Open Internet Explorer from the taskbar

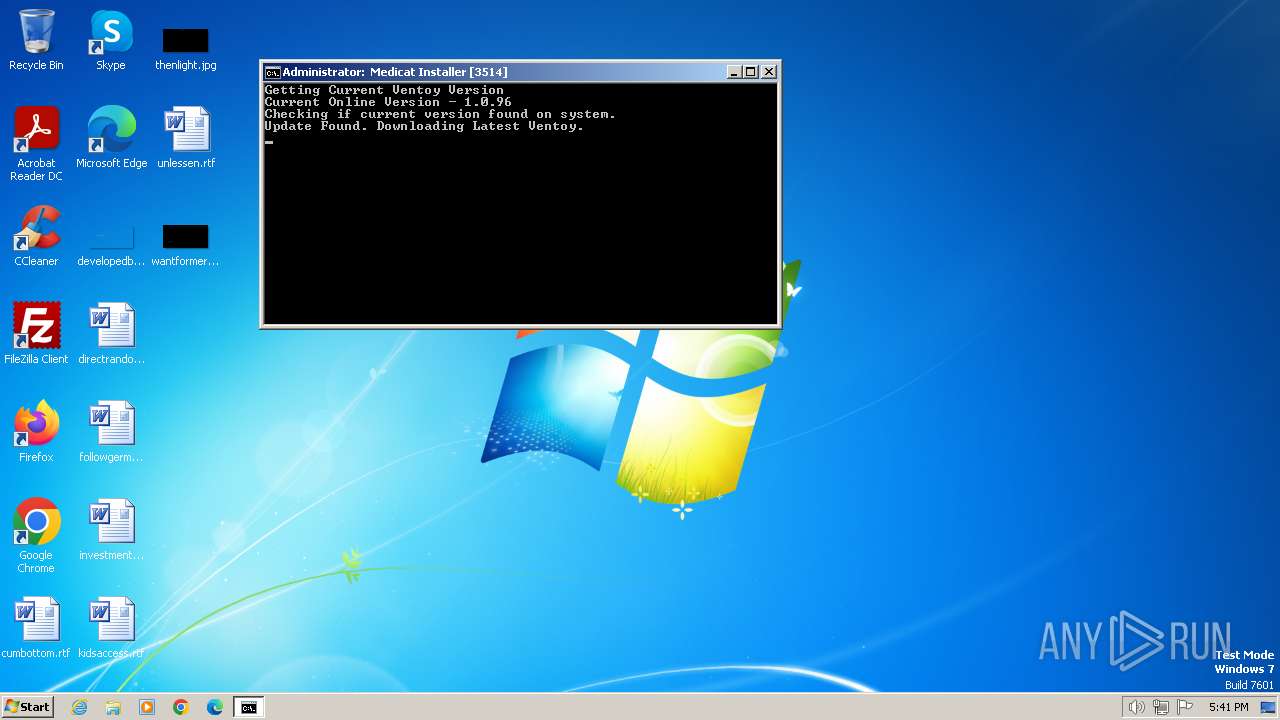point(79,707)
